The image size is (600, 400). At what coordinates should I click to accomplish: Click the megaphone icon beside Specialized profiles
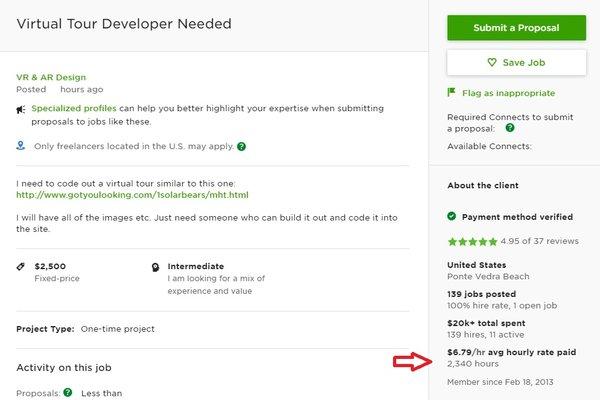22,107
